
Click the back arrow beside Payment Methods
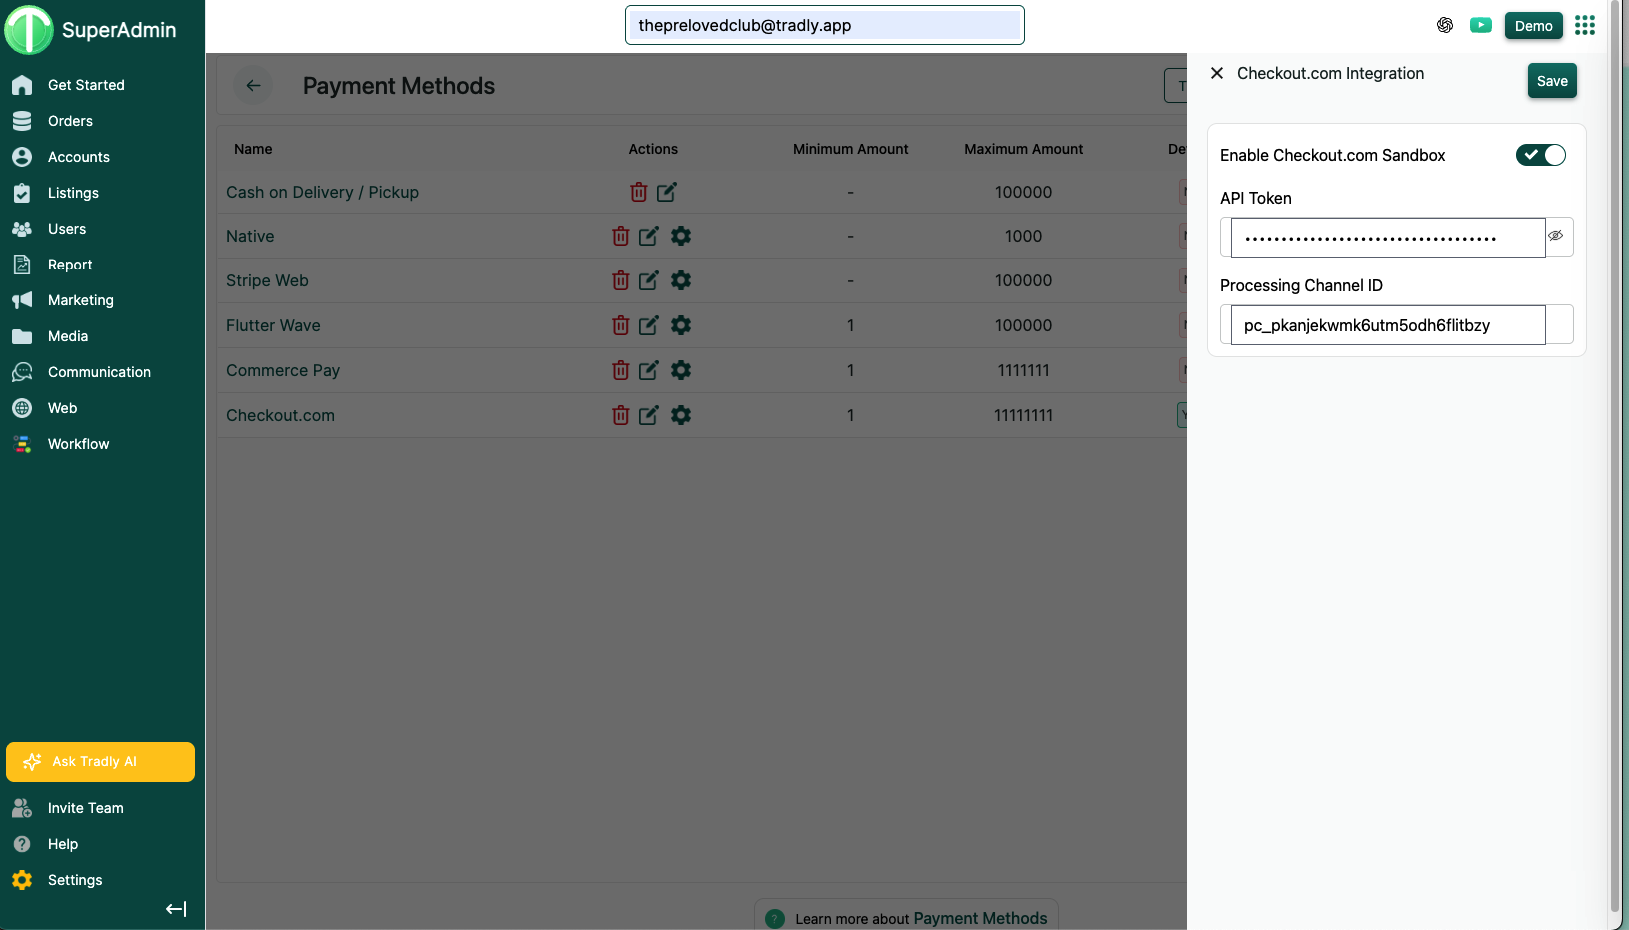pos(253,86)
